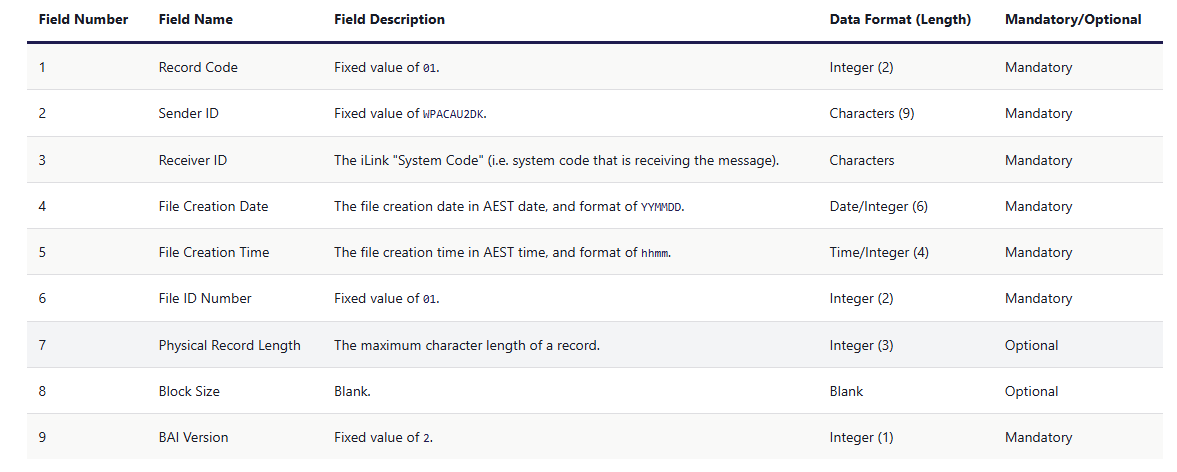Select the File Creation Date cell
This screenshot has height=472, width=1177.
point(213,206)
